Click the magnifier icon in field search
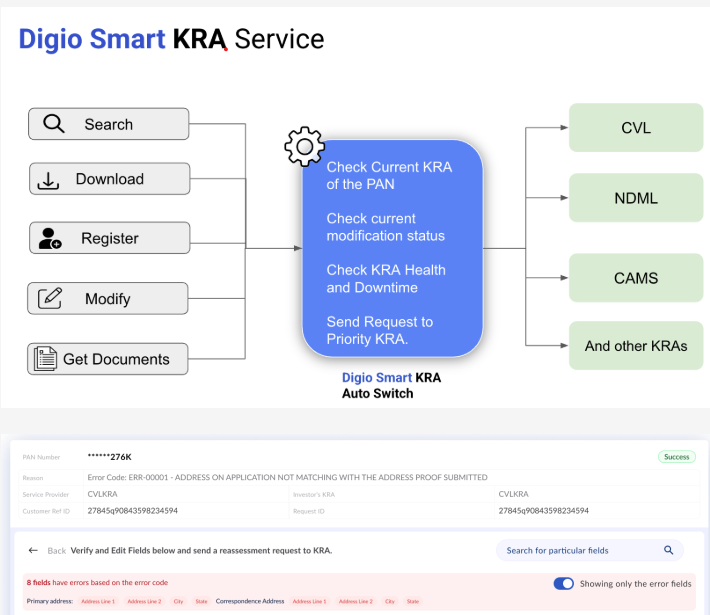Image resolution: width=710 pixels, height=615 pixels. [669, 550]
